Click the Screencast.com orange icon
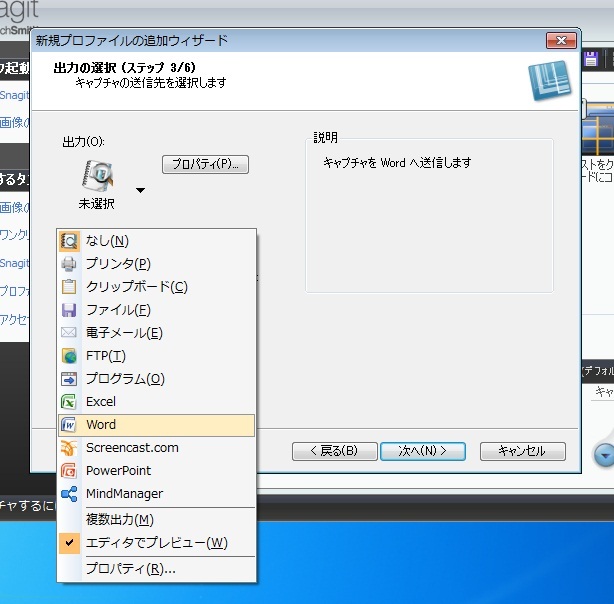The height and width of the screenshot is (604, 614). pos(69,448)
